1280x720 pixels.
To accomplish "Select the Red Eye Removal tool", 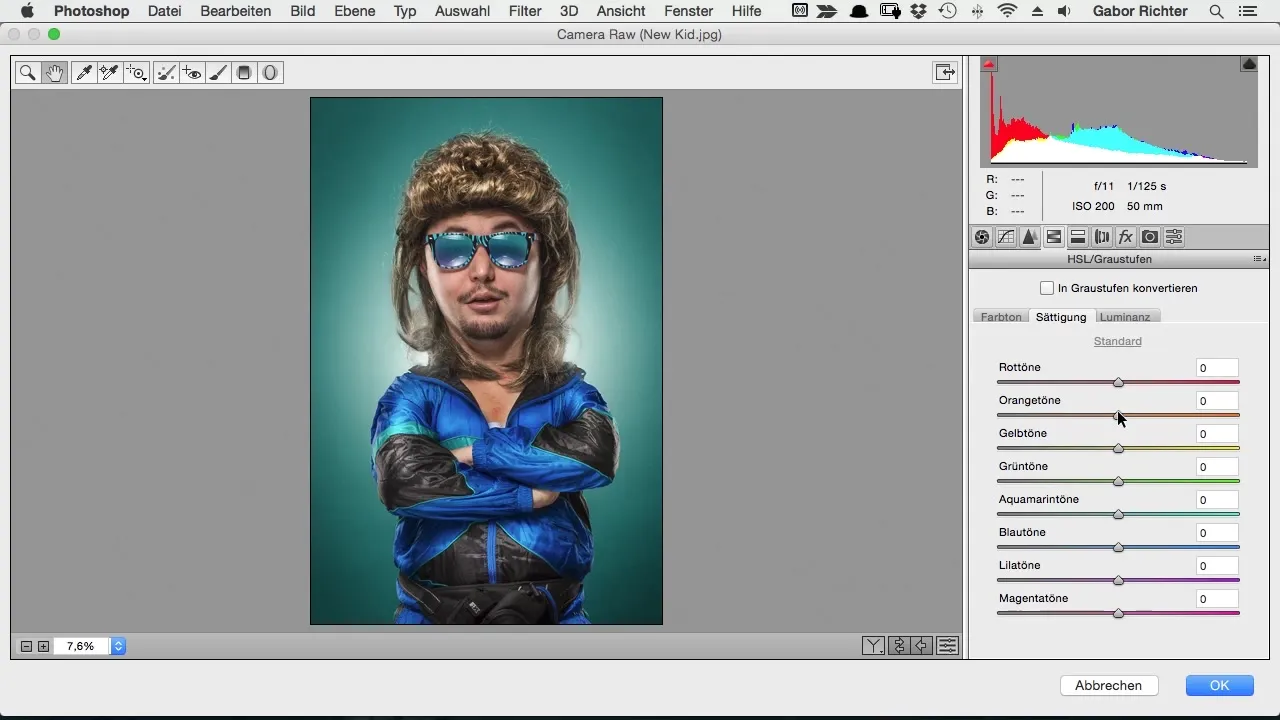I will click(x=192, y=73).
